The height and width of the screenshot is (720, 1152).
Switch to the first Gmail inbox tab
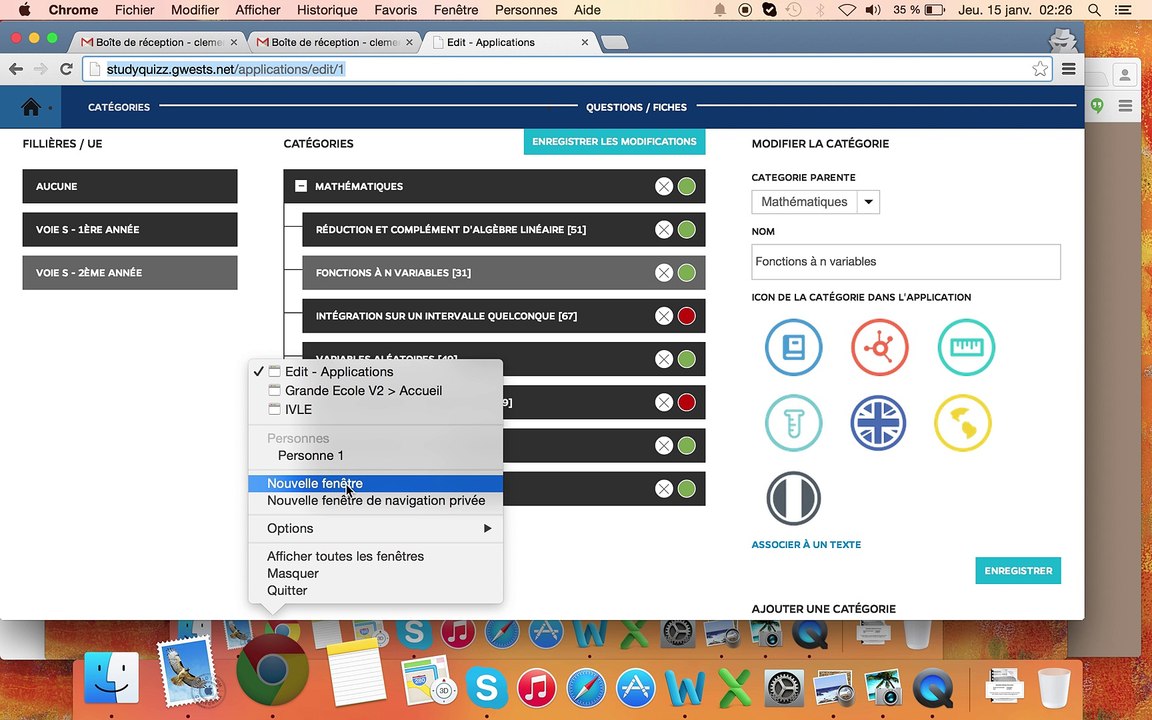[x=157, y=43]
